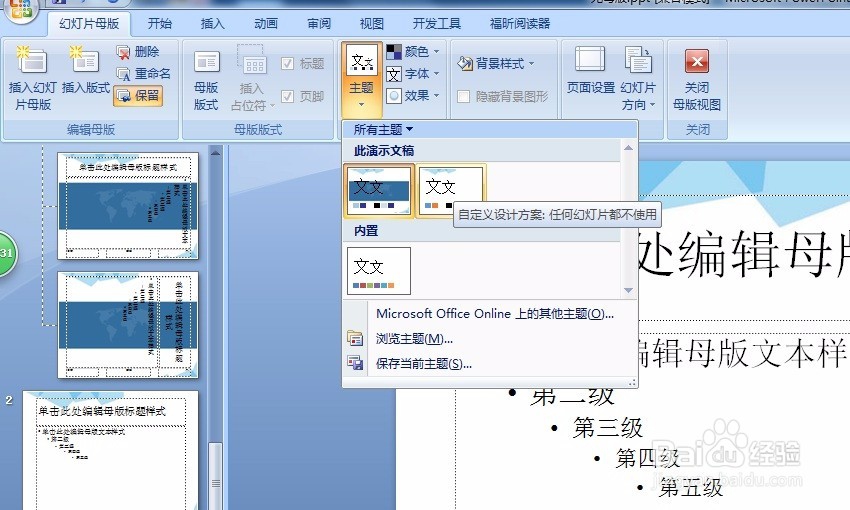Select second layout thumbnail with vertical title
This screenshot has height=510, width=850.
pyautogui.click(x=128, y=325)
